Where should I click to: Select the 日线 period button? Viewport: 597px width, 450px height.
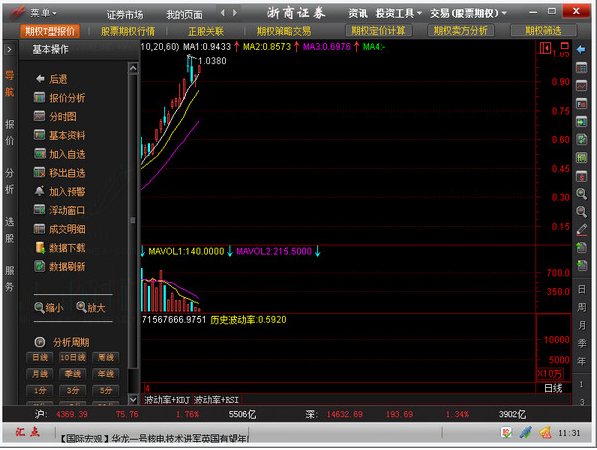(x=40, y=357)
